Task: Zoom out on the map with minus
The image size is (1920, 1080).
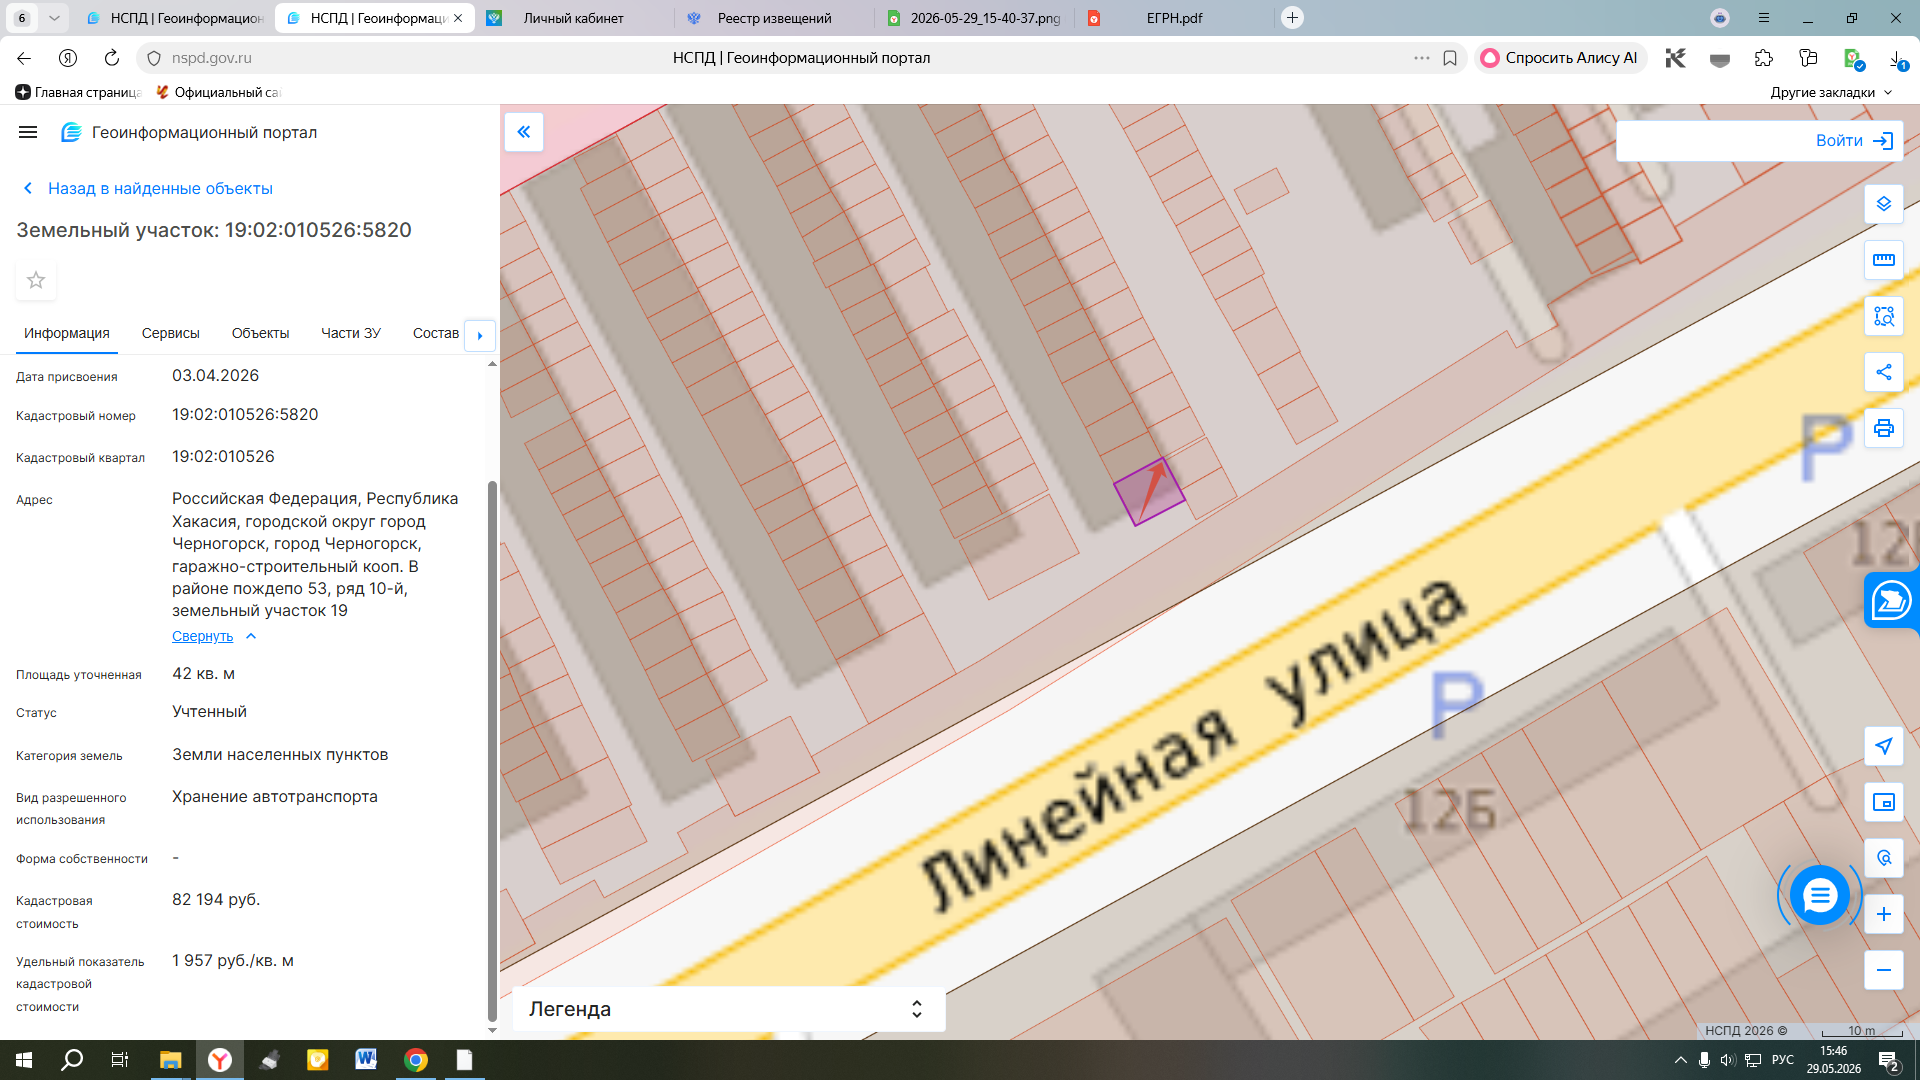Action: point(1884,970)
